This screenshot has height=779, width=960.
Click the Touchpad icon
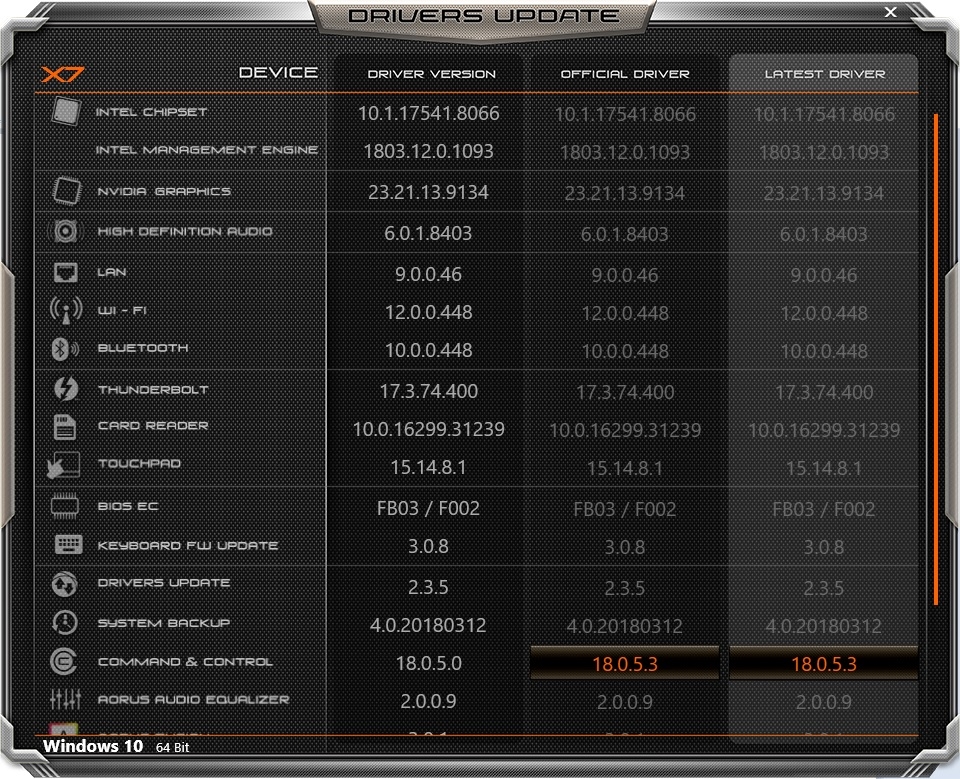click(x=63, y=465)
